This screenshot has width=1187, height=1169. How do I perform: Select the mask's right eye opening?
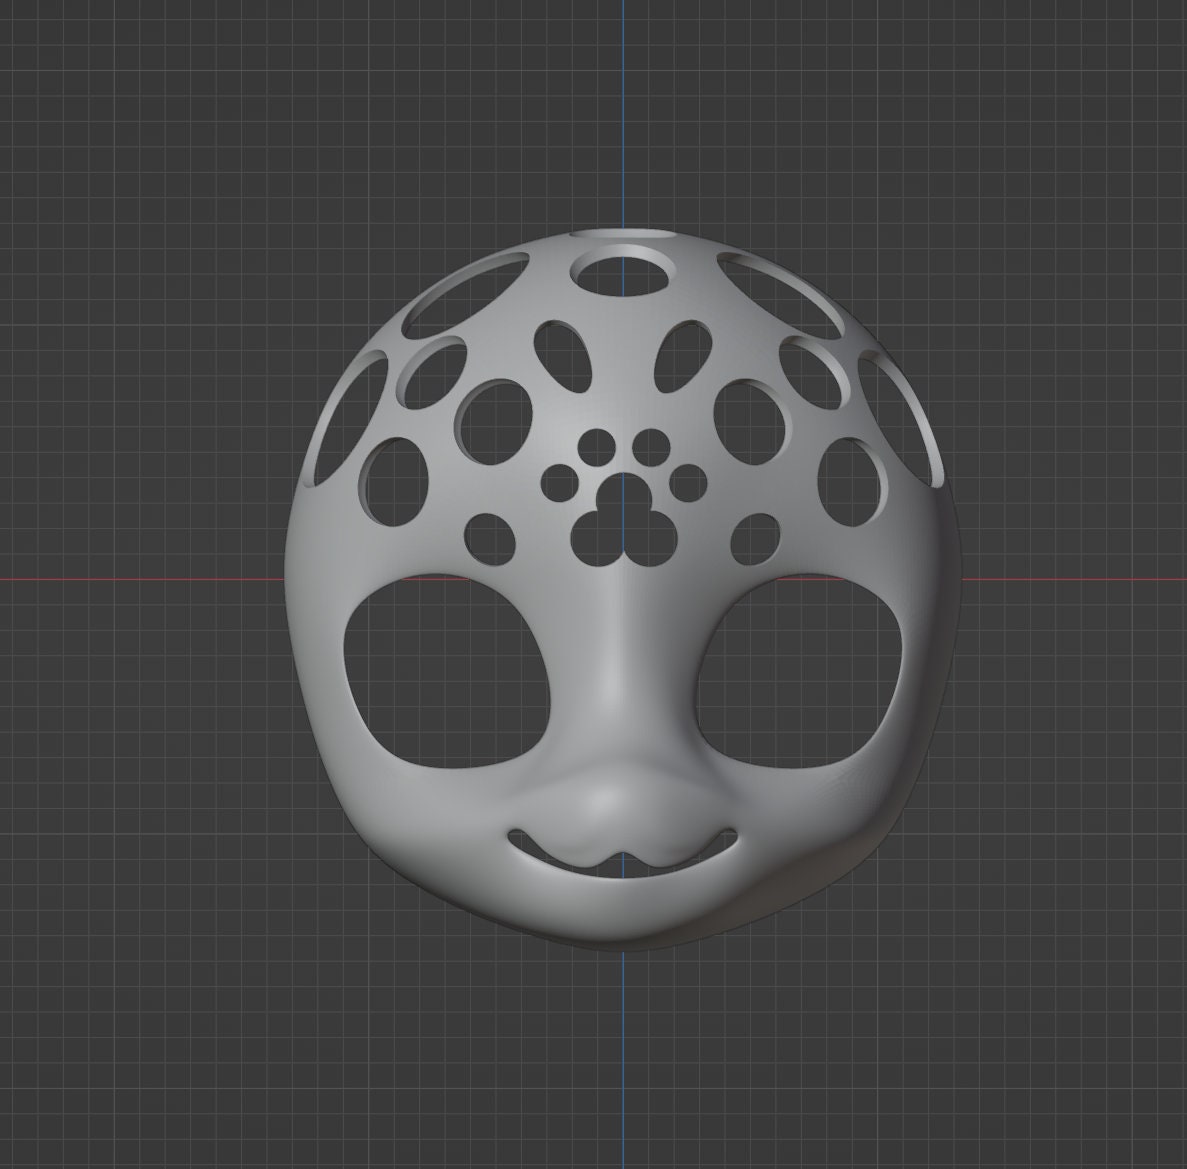(799, 673)
